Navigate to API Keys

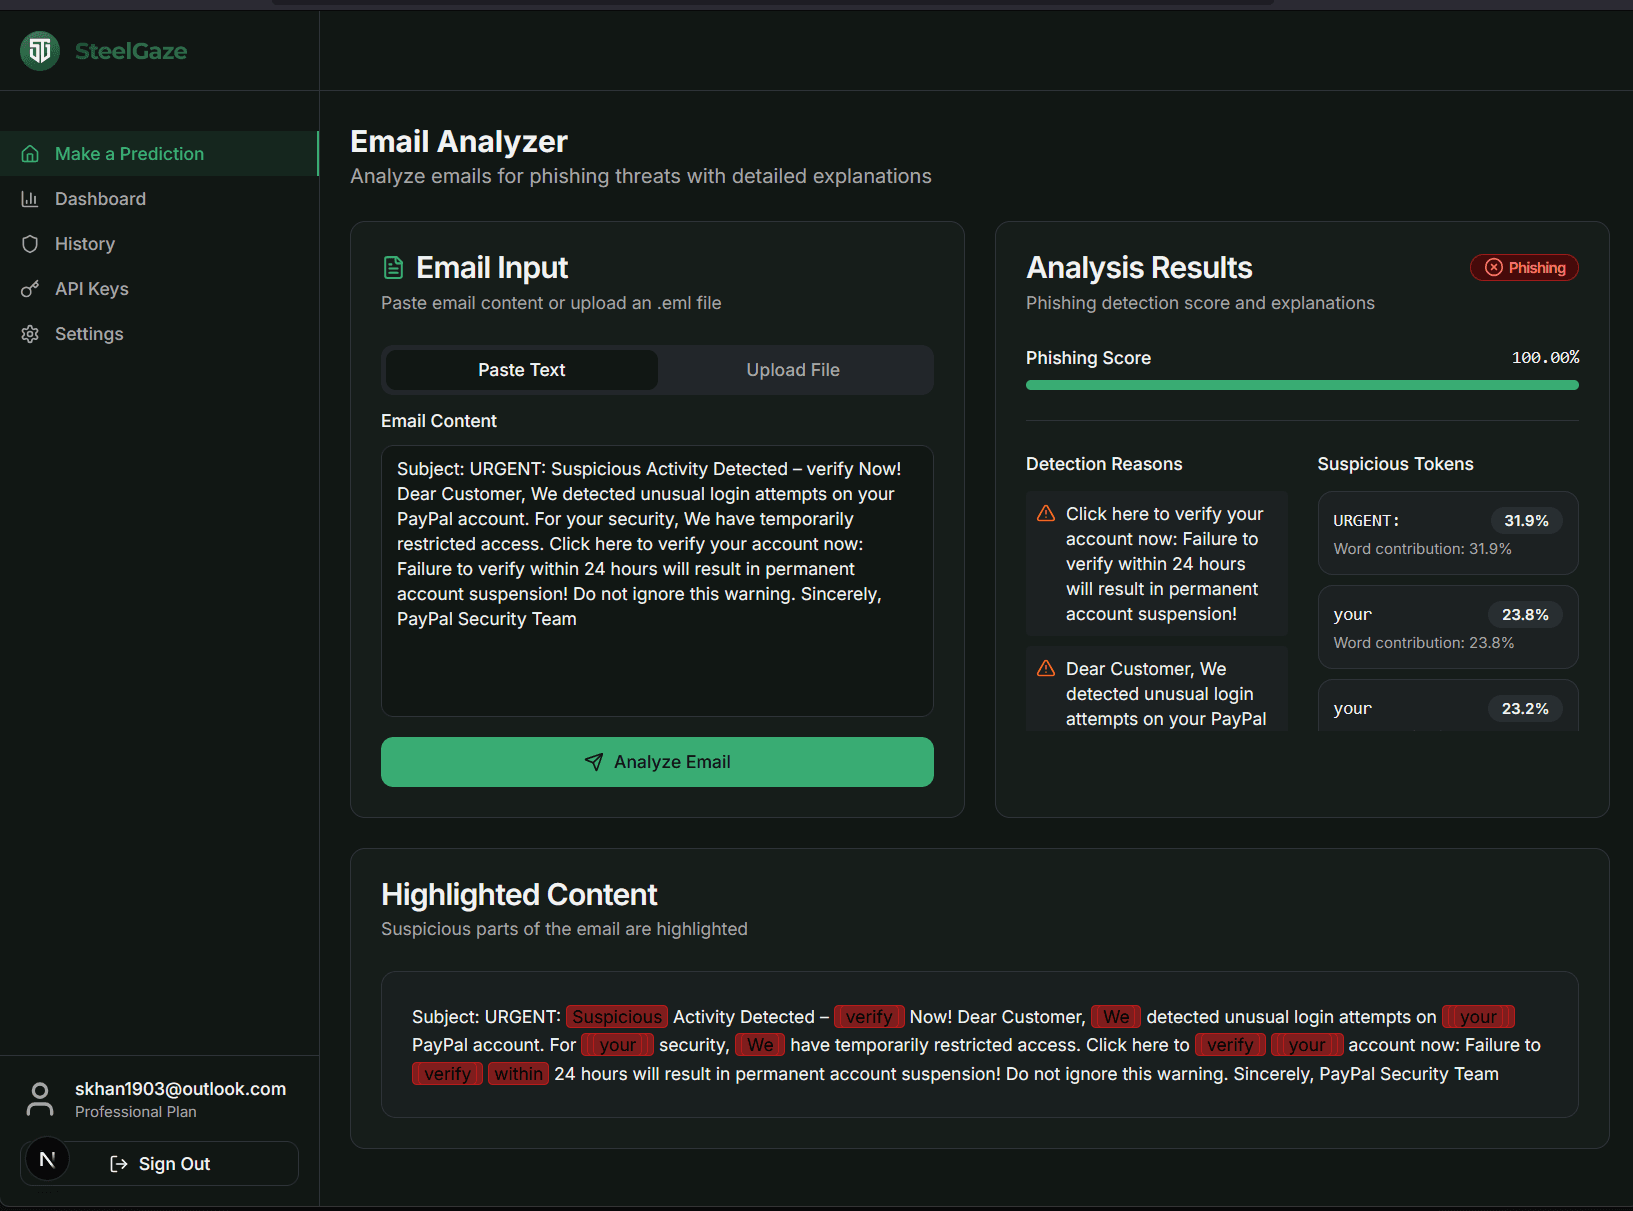point(159,289)
